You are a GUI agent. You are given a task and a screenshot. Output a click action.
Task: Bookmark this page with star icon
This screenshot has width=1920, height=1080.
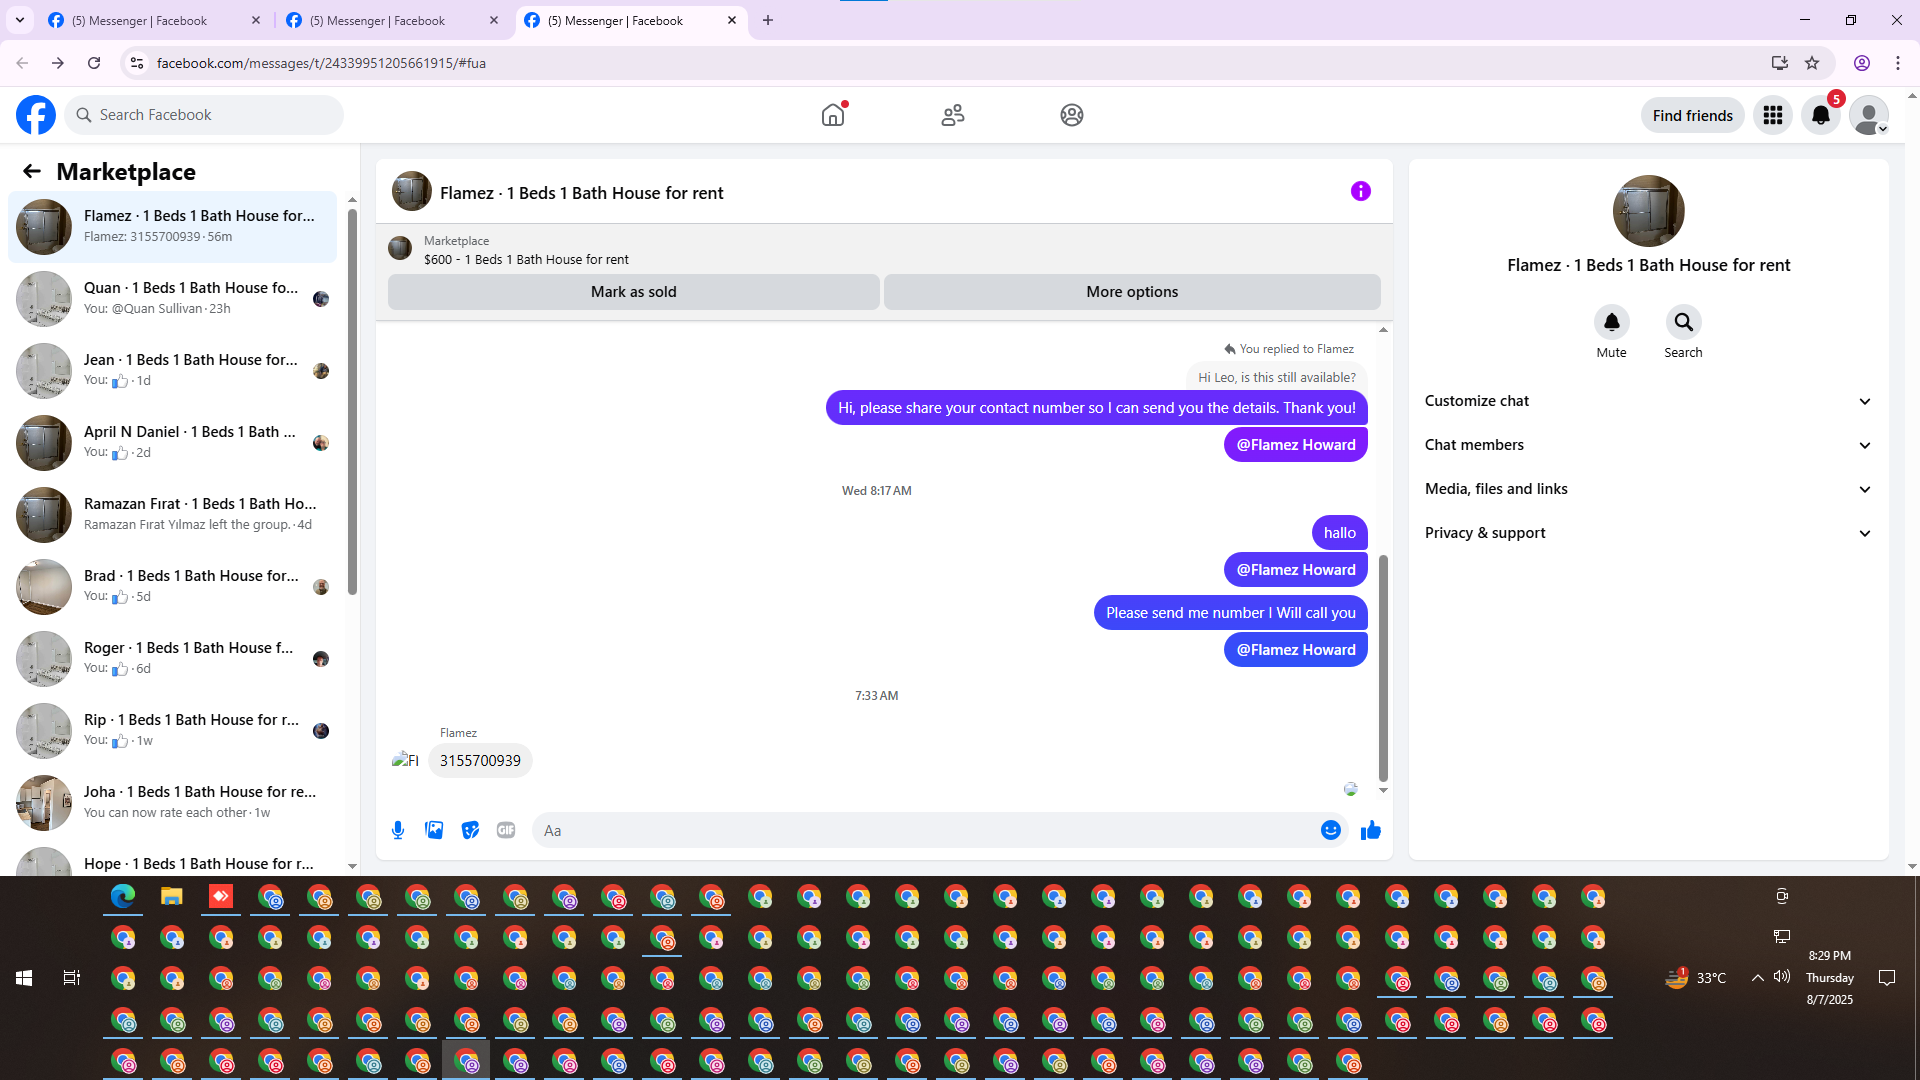[x=1812, y=63]
